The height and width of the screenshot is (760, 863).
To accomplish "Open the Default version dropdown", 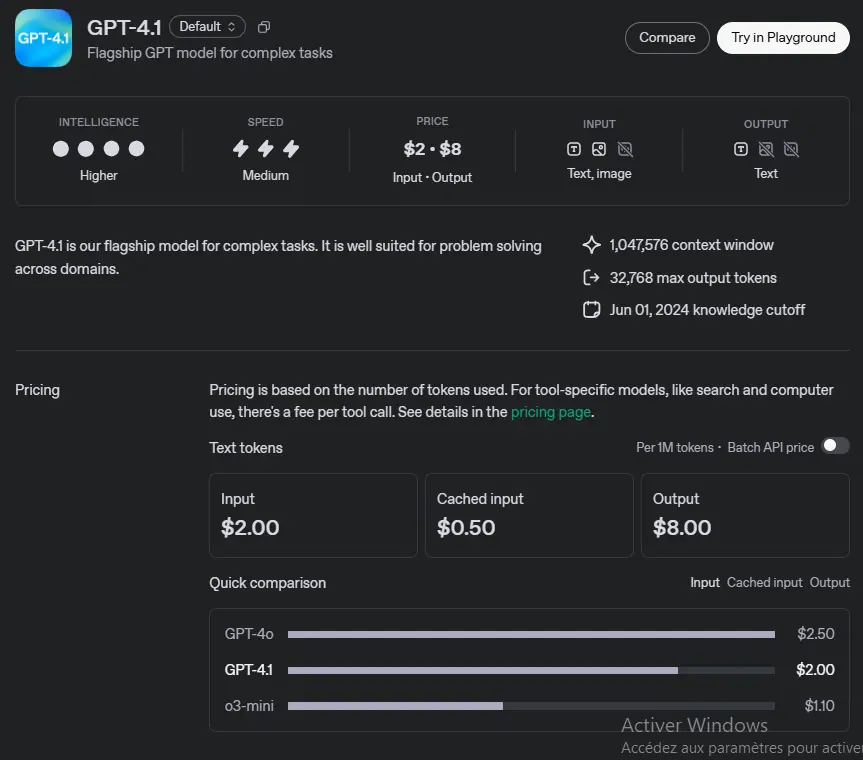I will 207,26.
